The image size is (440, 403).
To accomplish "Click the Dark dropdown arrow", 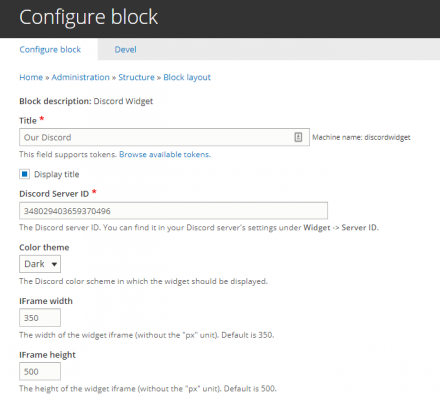I will [x=54, y=264].
